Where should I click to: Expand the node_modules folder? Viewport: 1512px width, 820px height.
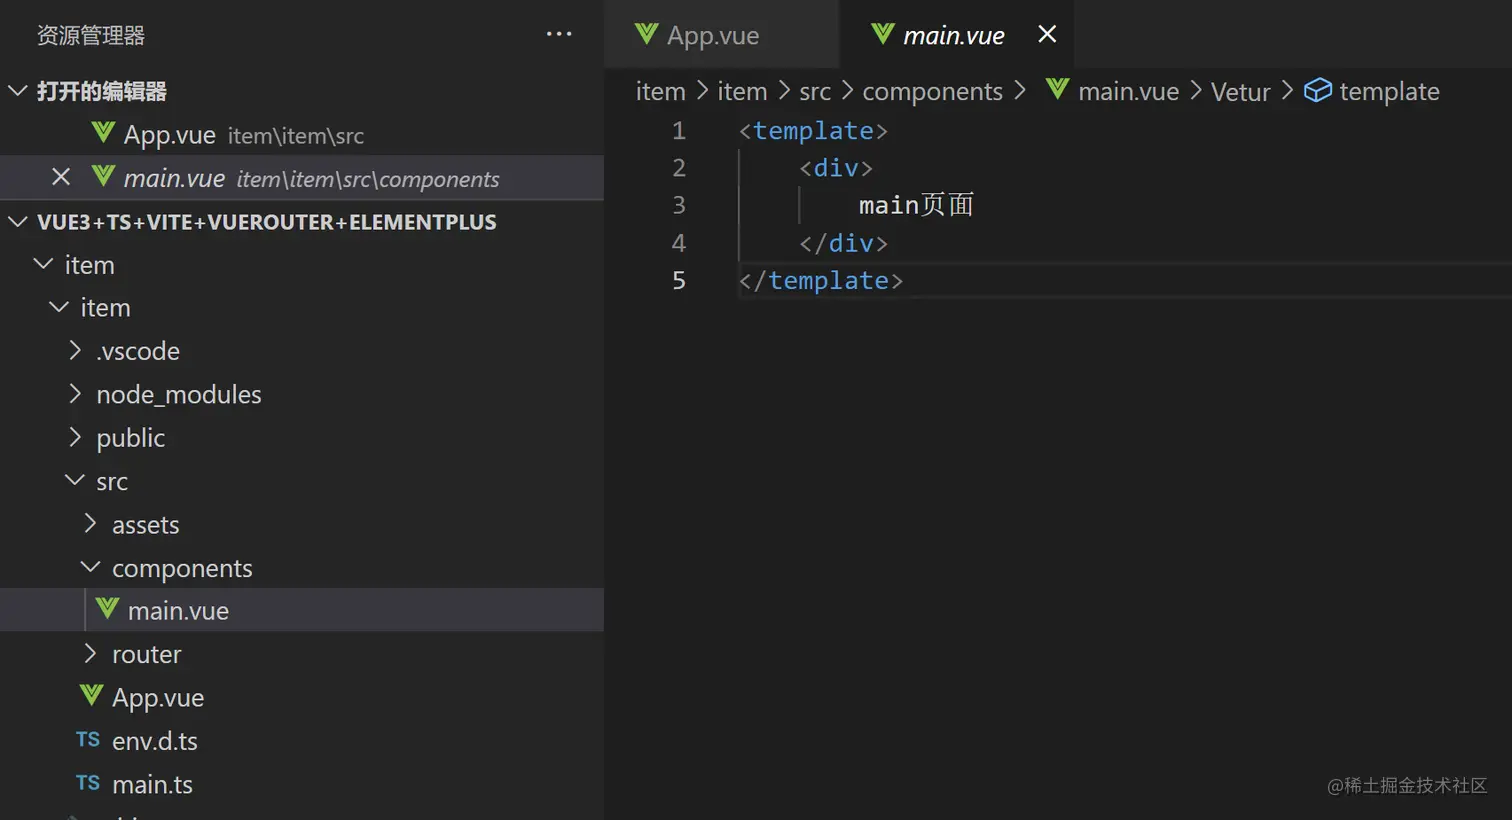[x=75, y=394]
